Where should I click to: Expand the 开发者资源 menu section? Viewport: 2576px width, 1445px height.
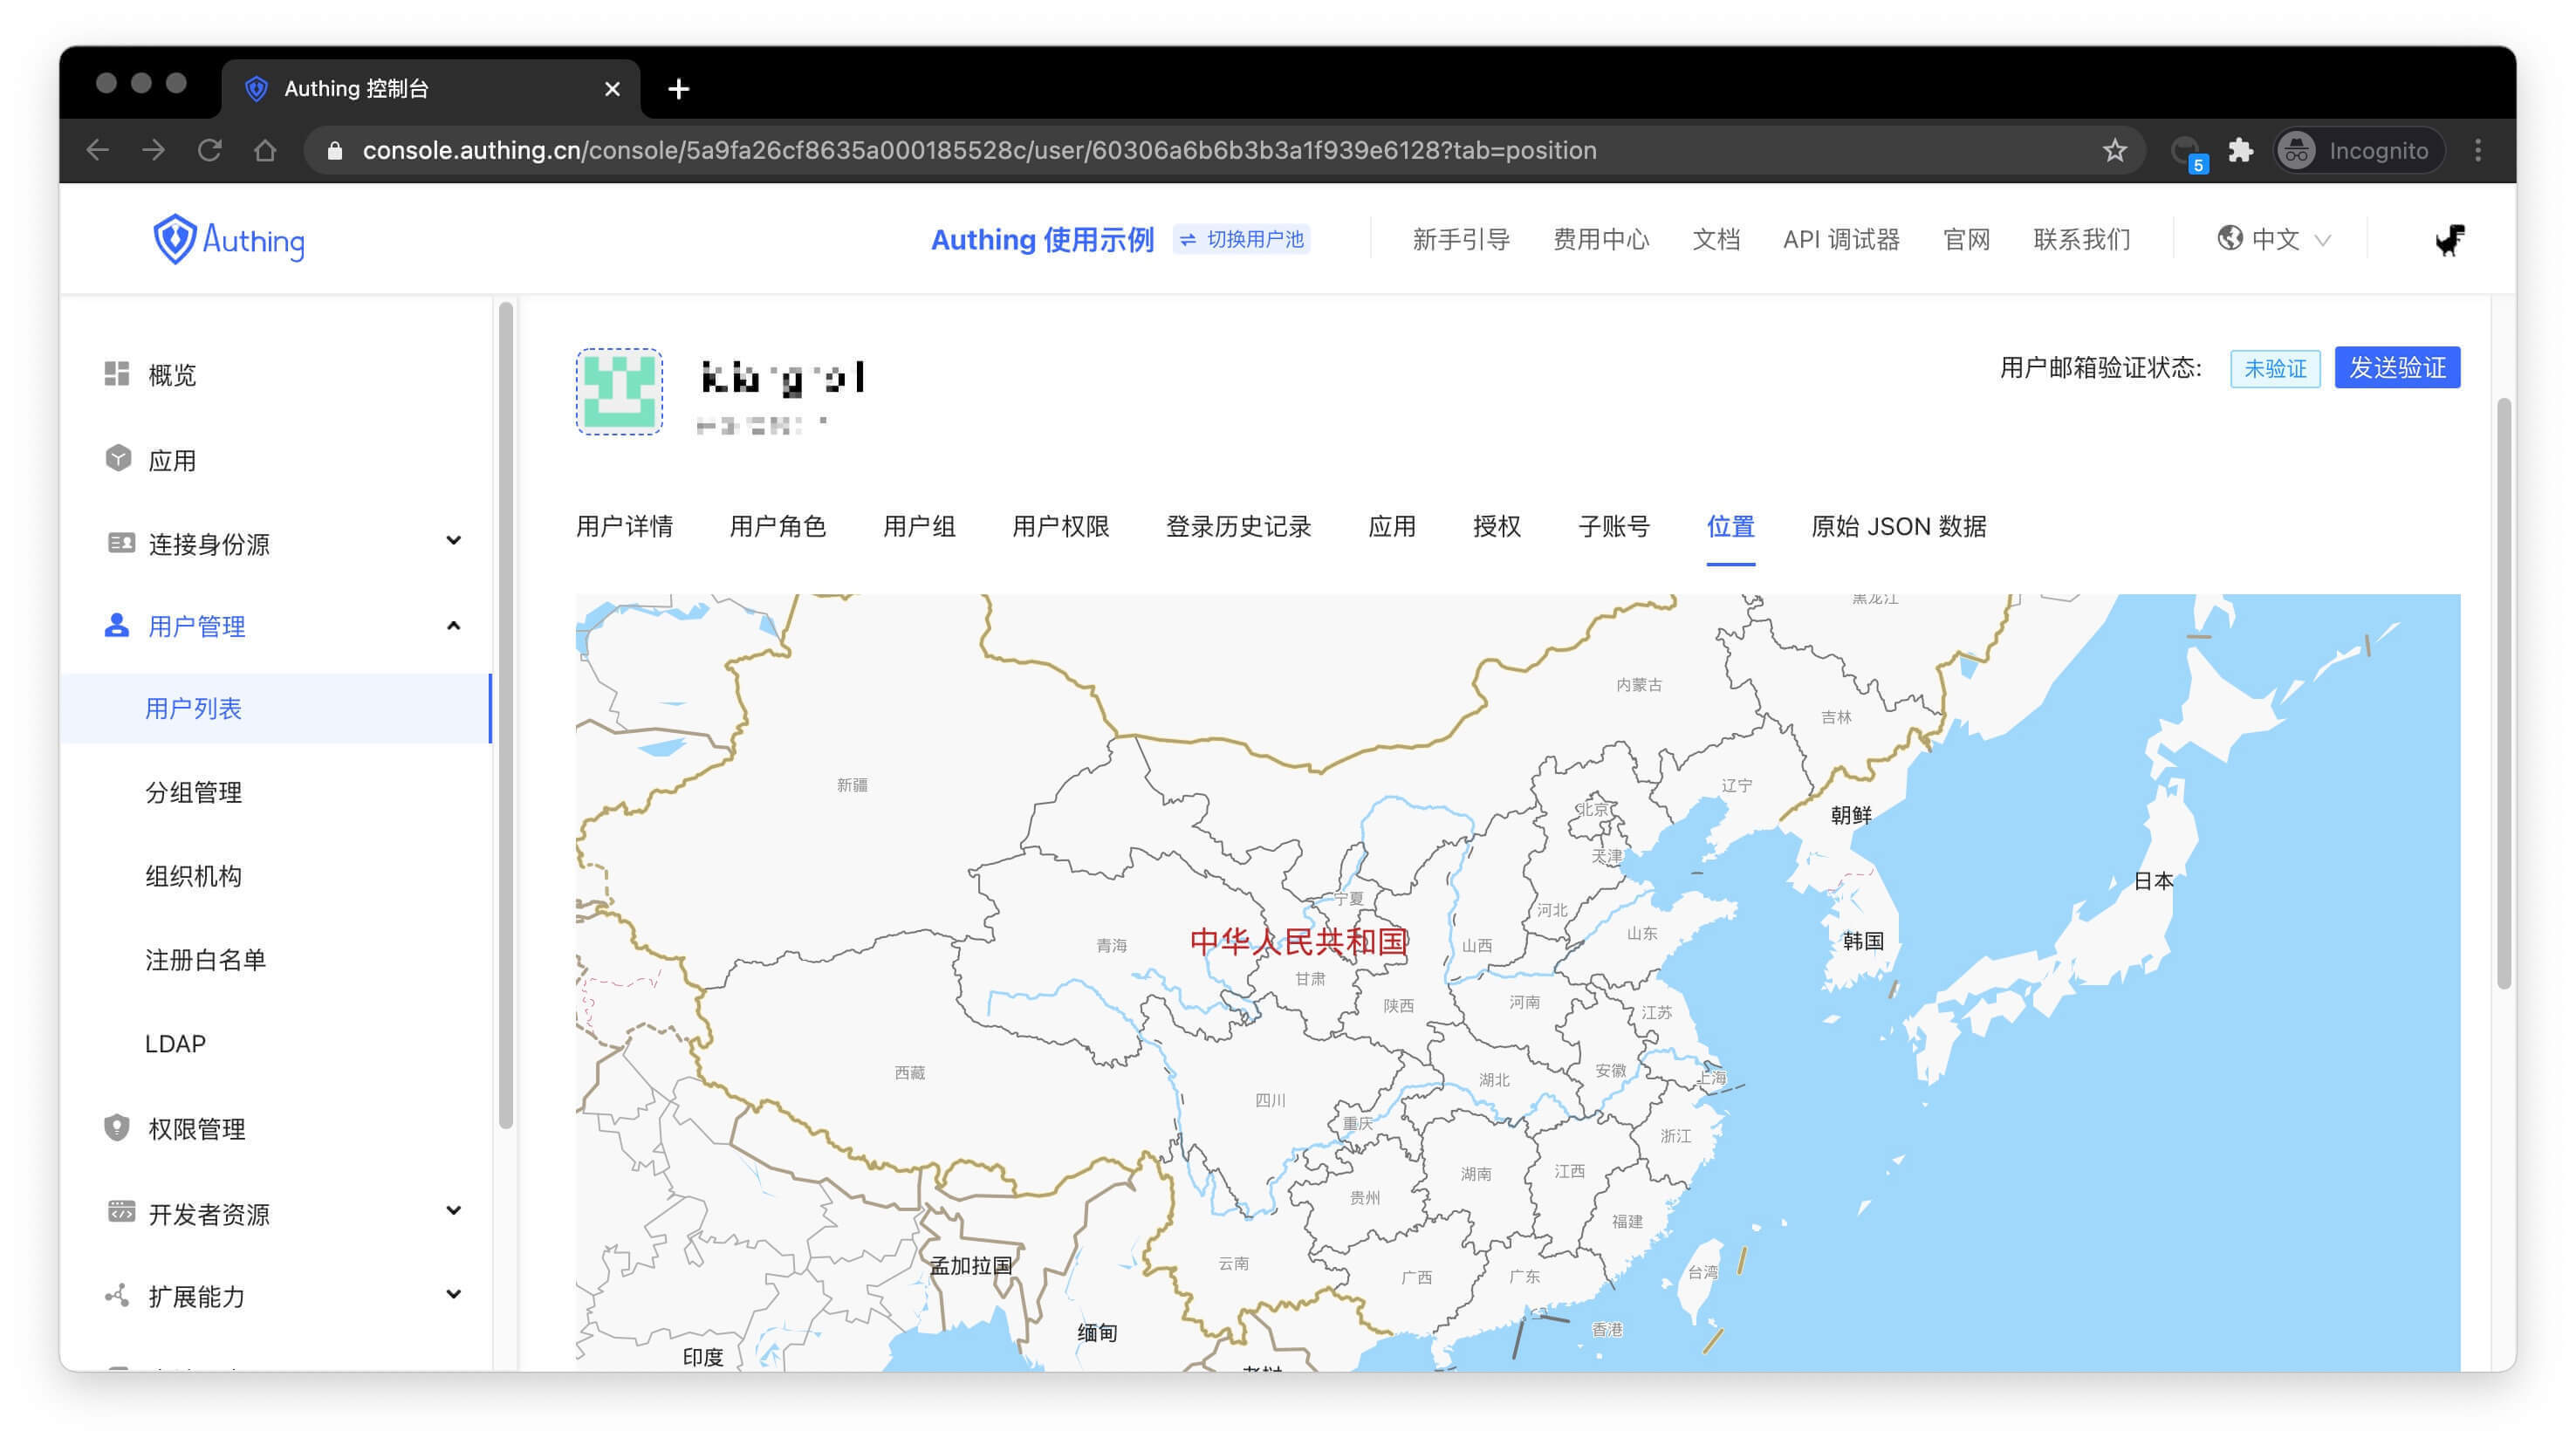[x=453, y=1211]
